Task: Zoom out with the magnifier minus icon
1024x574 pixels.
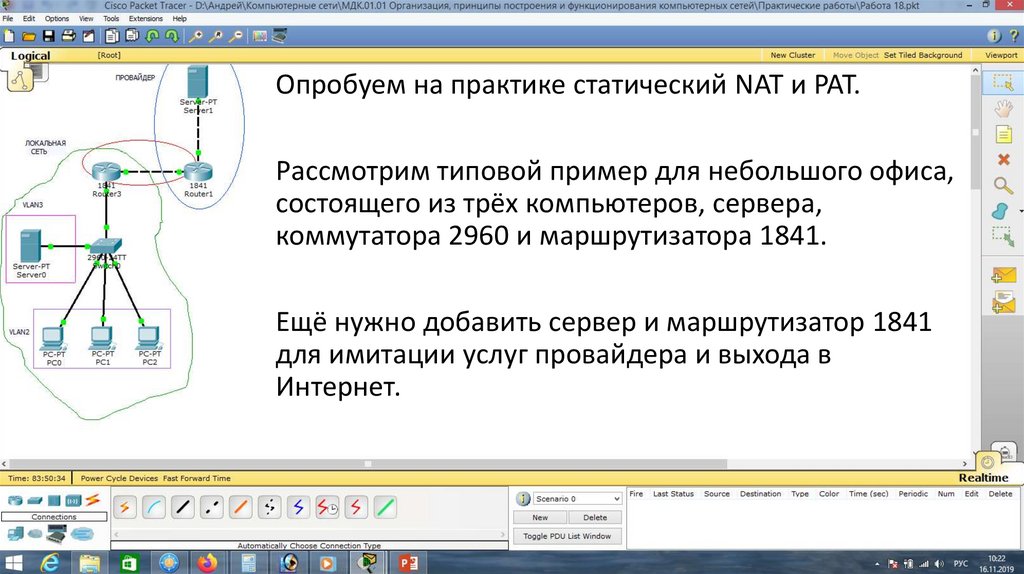Action: (236, 36)
